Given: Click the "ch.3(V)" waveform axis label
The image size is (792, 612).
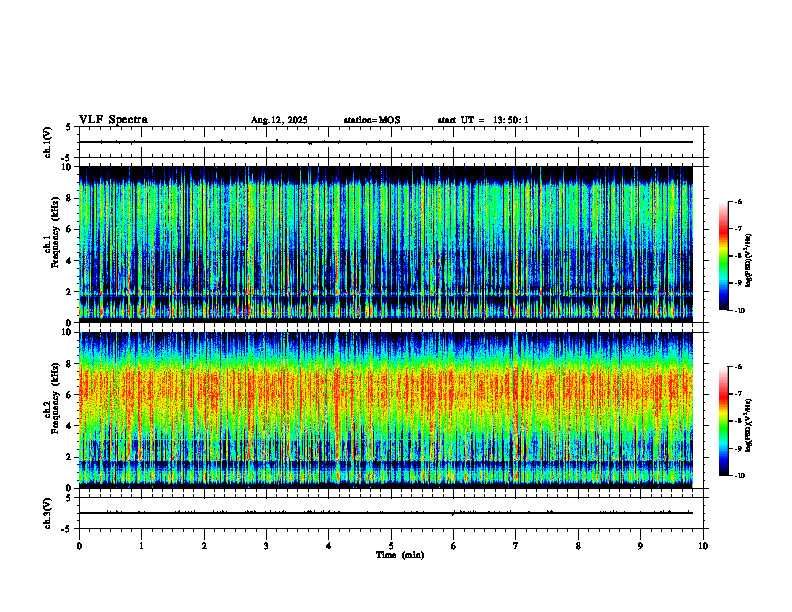Looking at the screenshot, I should tap(48, 513).
